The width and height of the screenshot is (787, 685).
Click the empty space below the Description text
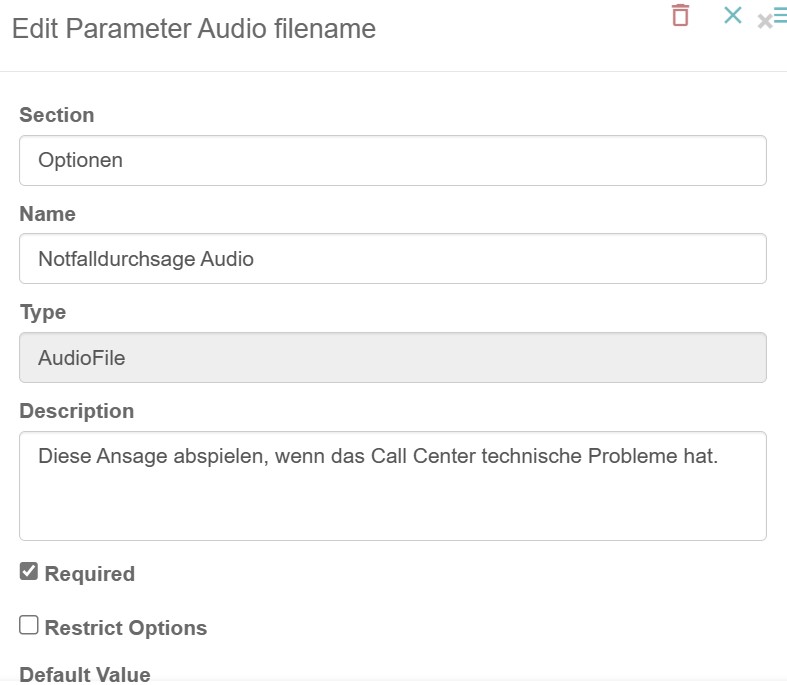pyautogui.click(x=392, y=510)
